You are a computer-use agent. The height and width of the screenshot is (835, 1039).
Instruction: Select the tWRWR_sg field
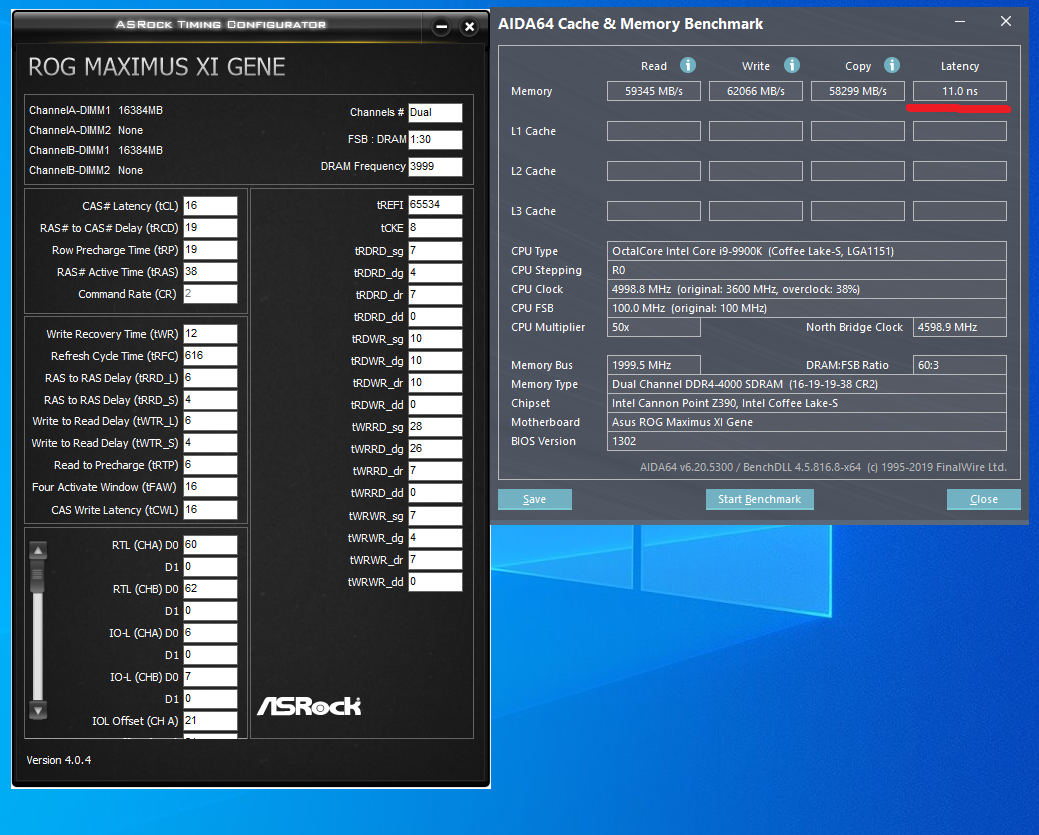pos(435,516)
